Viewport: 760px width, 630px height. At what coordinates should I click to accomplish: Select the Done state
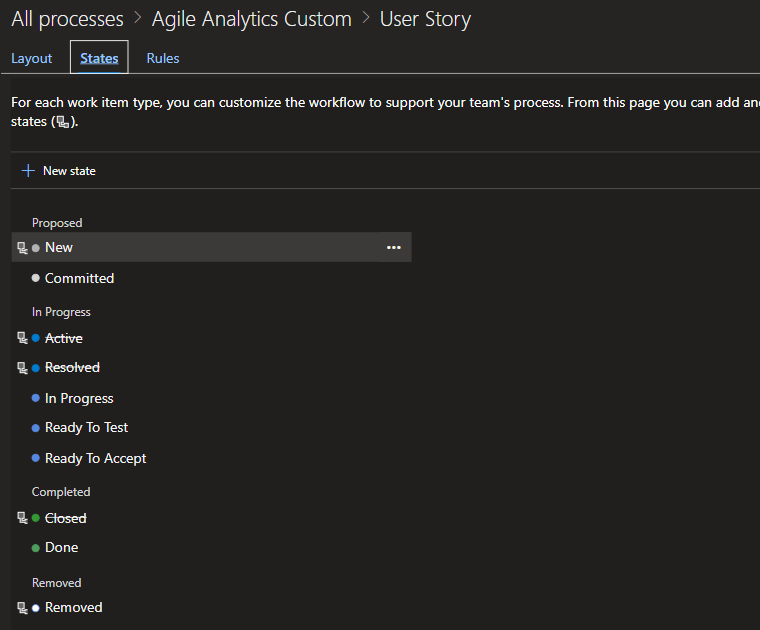tap(62, 548)
